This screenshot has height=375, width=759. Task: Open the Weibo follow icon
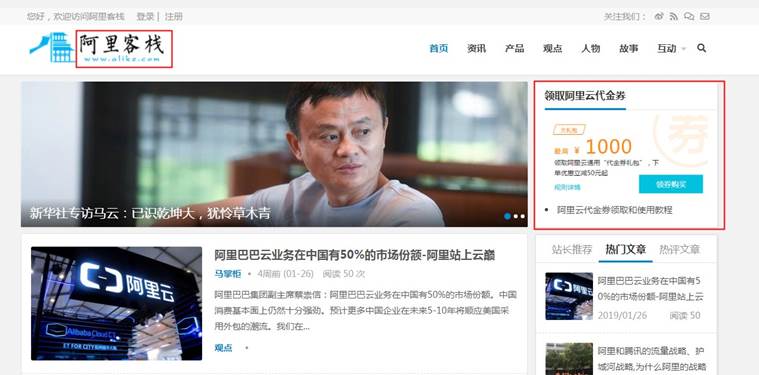(659, 16)
